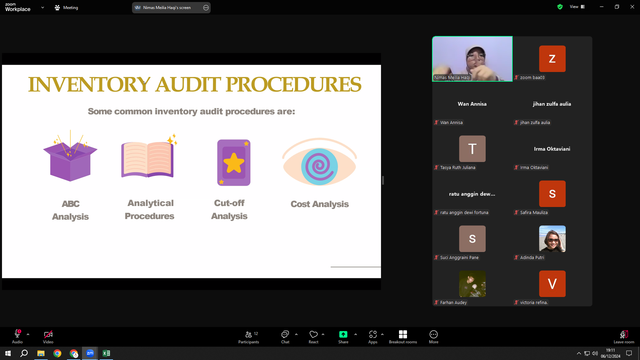Click the slide title Inventory Audit Procedures

pyautogui.click(x=194, y=84)
